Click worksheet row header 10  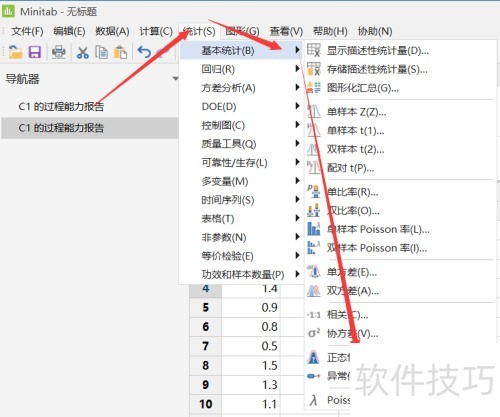click(x=206, y=404)
